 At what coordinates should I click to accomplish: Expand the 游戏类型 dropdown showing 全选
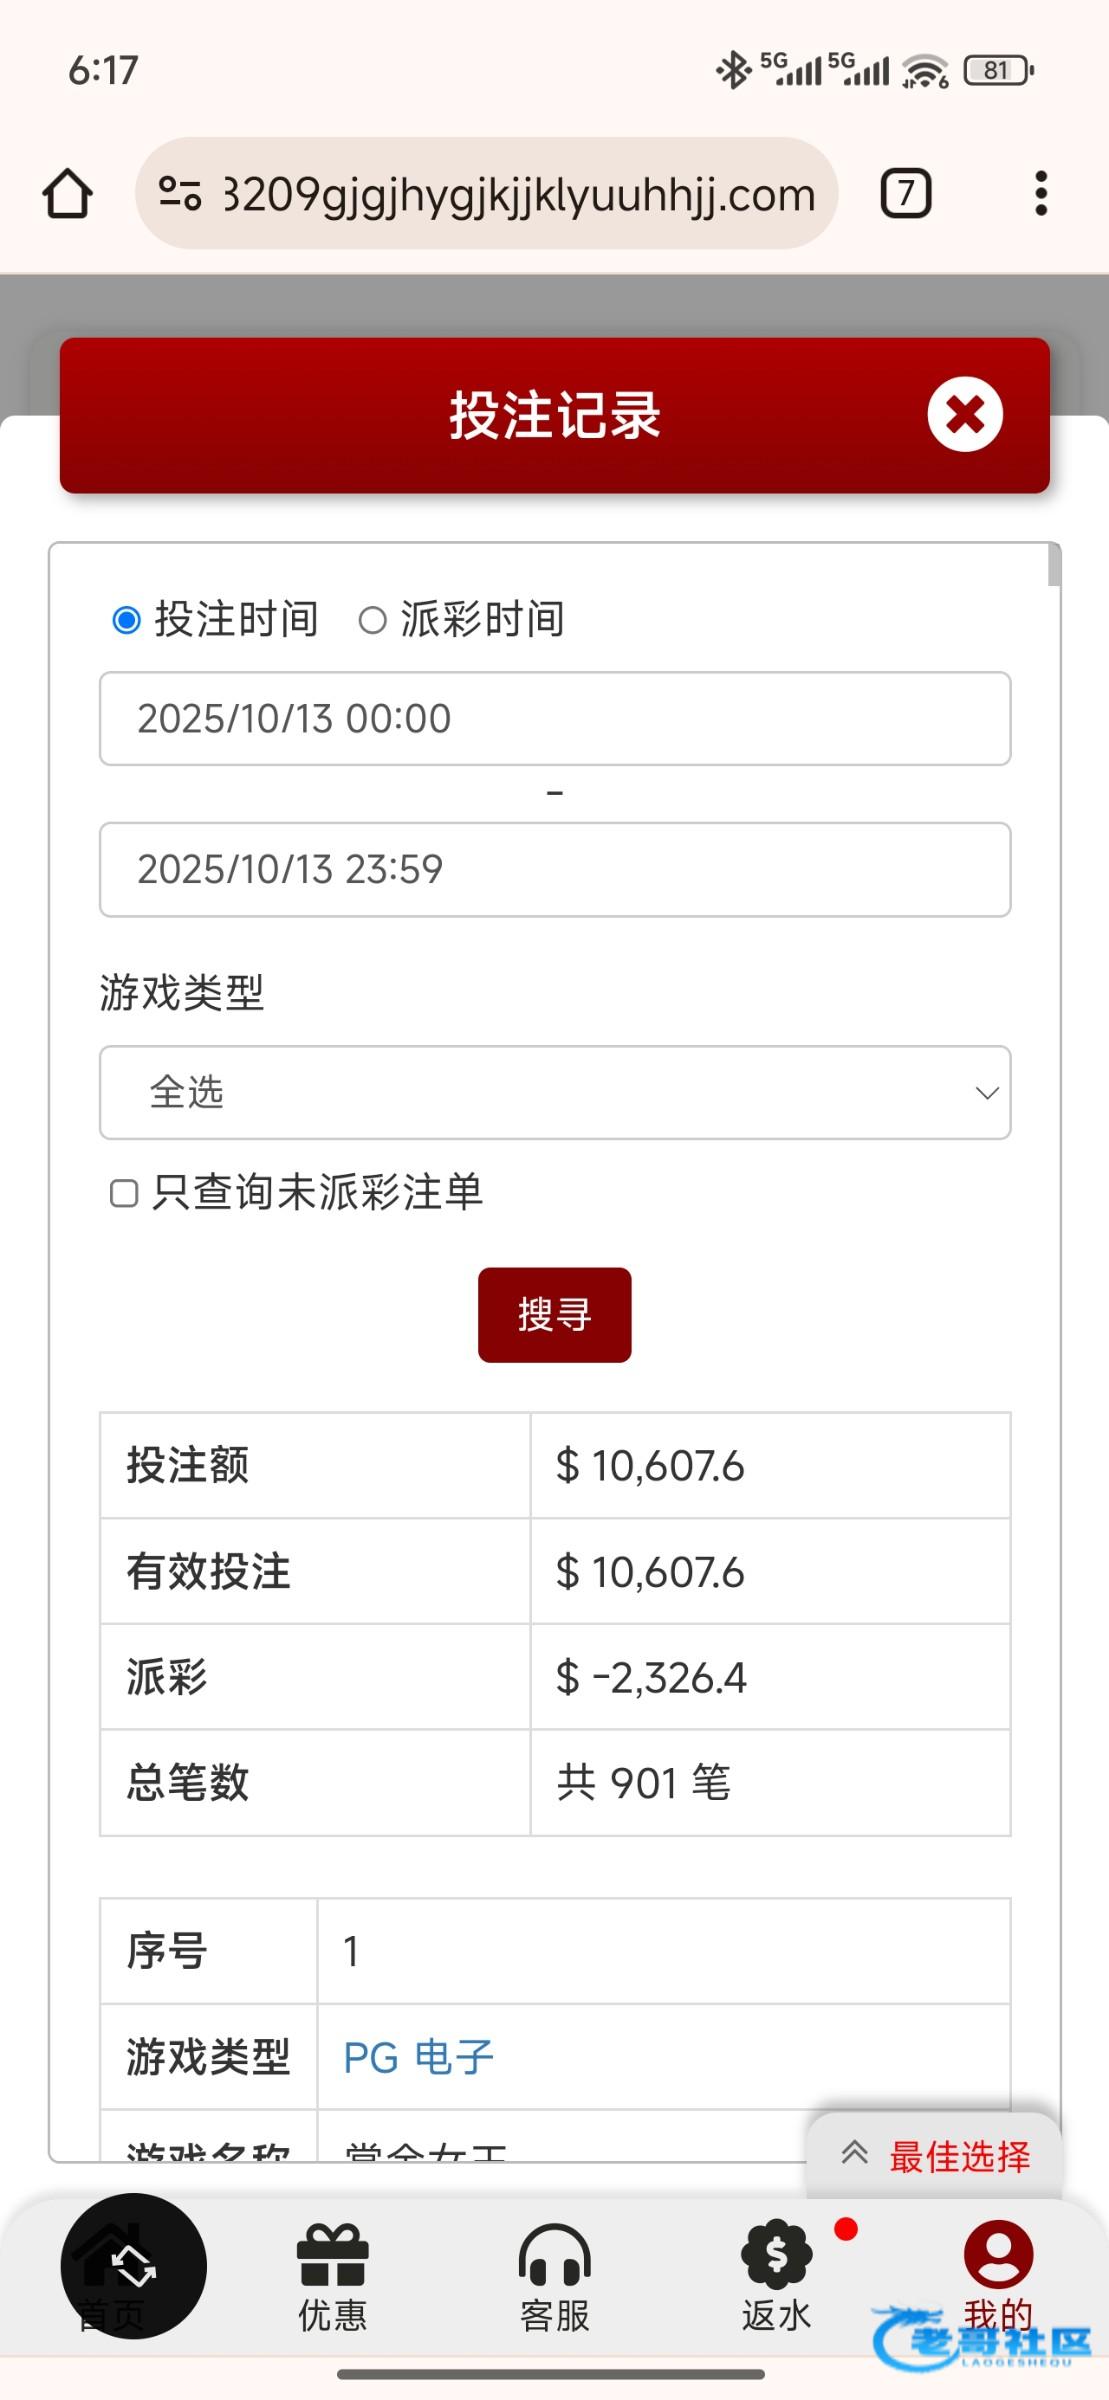point(554,1092)
